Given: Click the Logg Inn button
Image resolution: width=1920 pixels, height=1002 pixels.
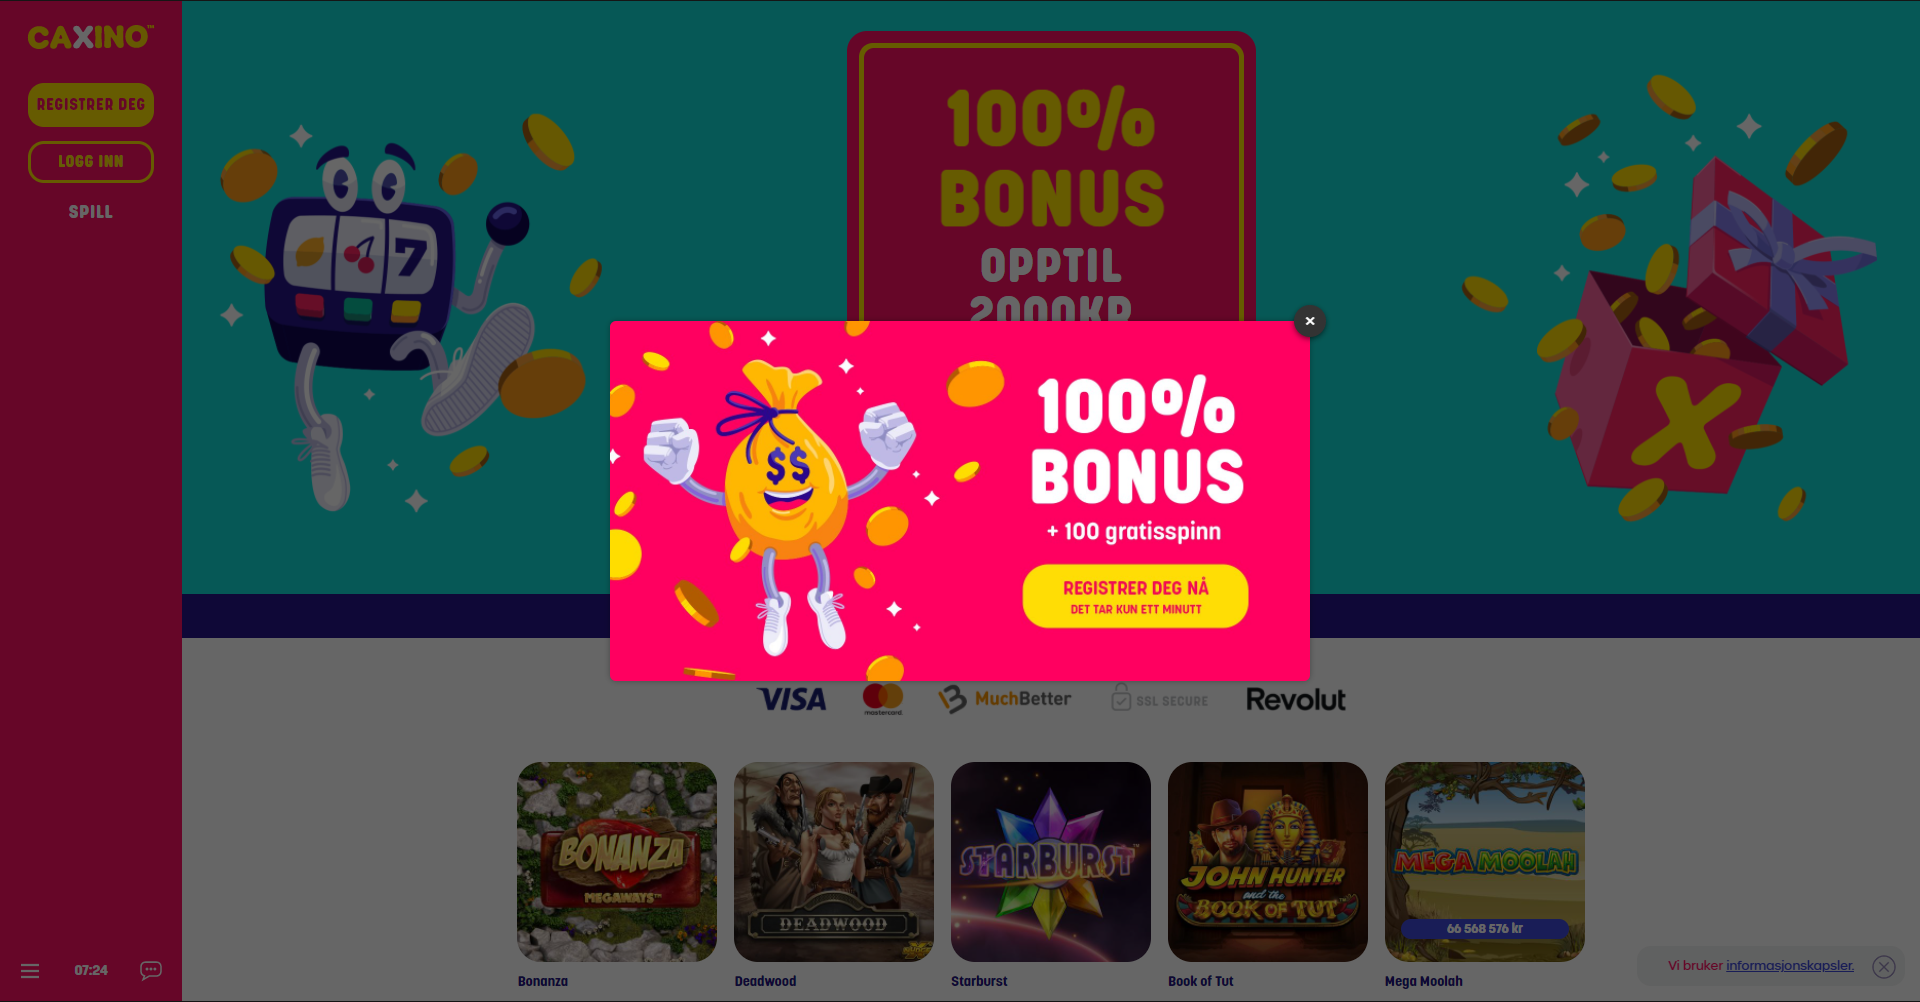Looking at the screenshot, I should (91, 162).
